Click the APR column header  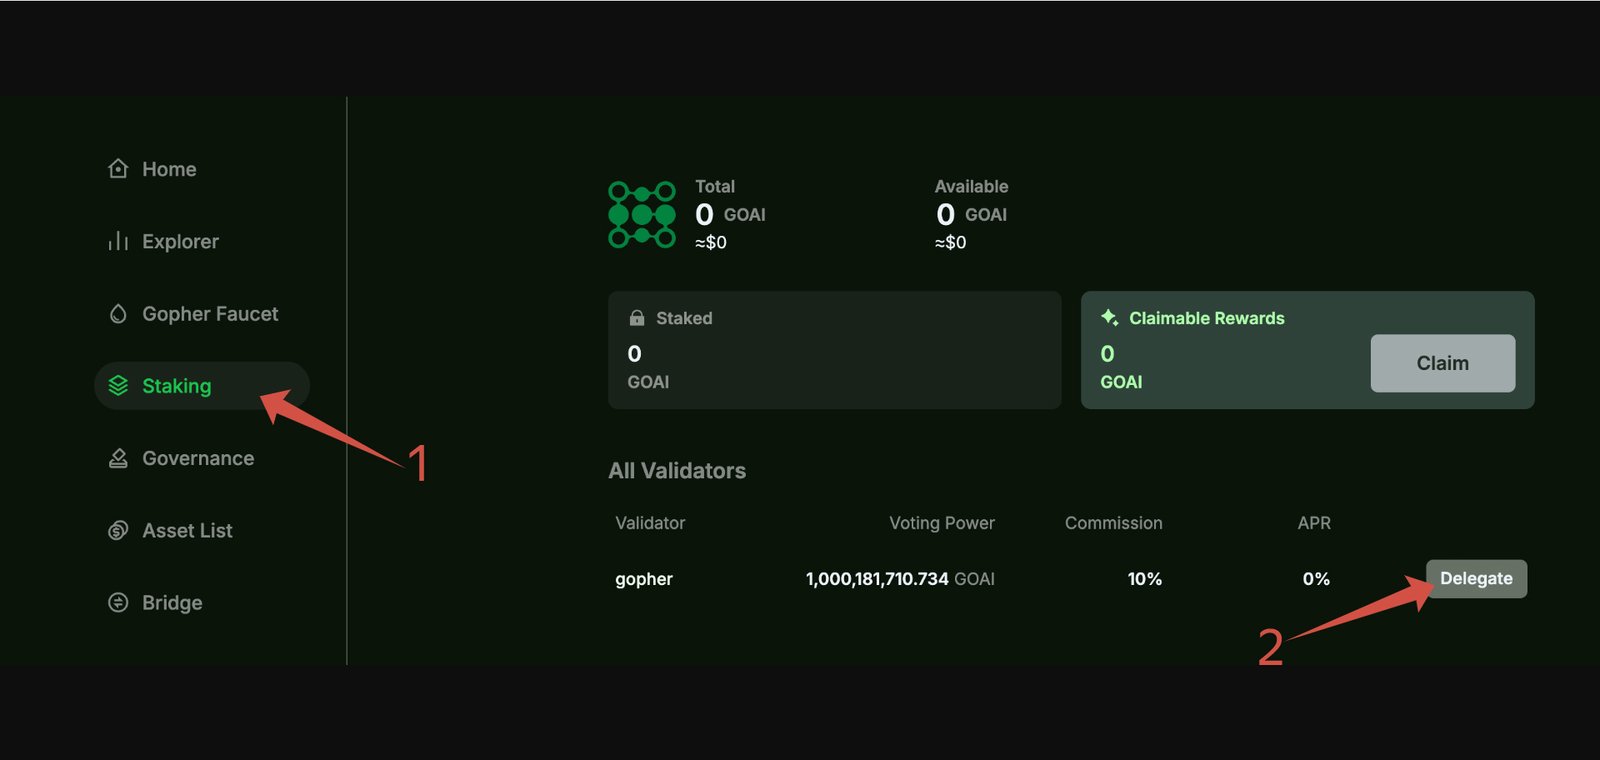point(1313,523)
